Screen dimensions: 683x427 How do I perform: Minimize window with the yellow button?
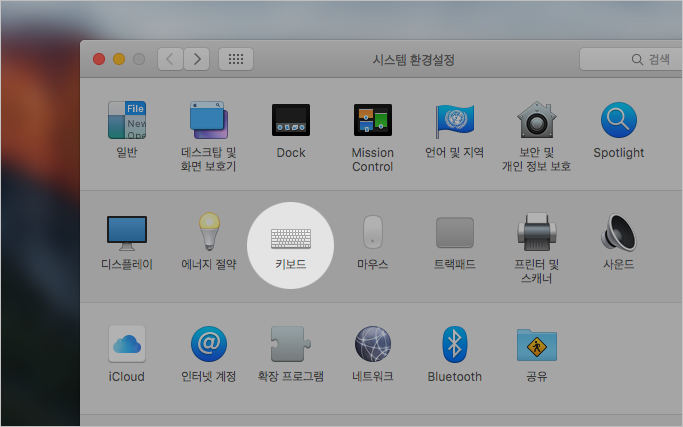[119, 59]
